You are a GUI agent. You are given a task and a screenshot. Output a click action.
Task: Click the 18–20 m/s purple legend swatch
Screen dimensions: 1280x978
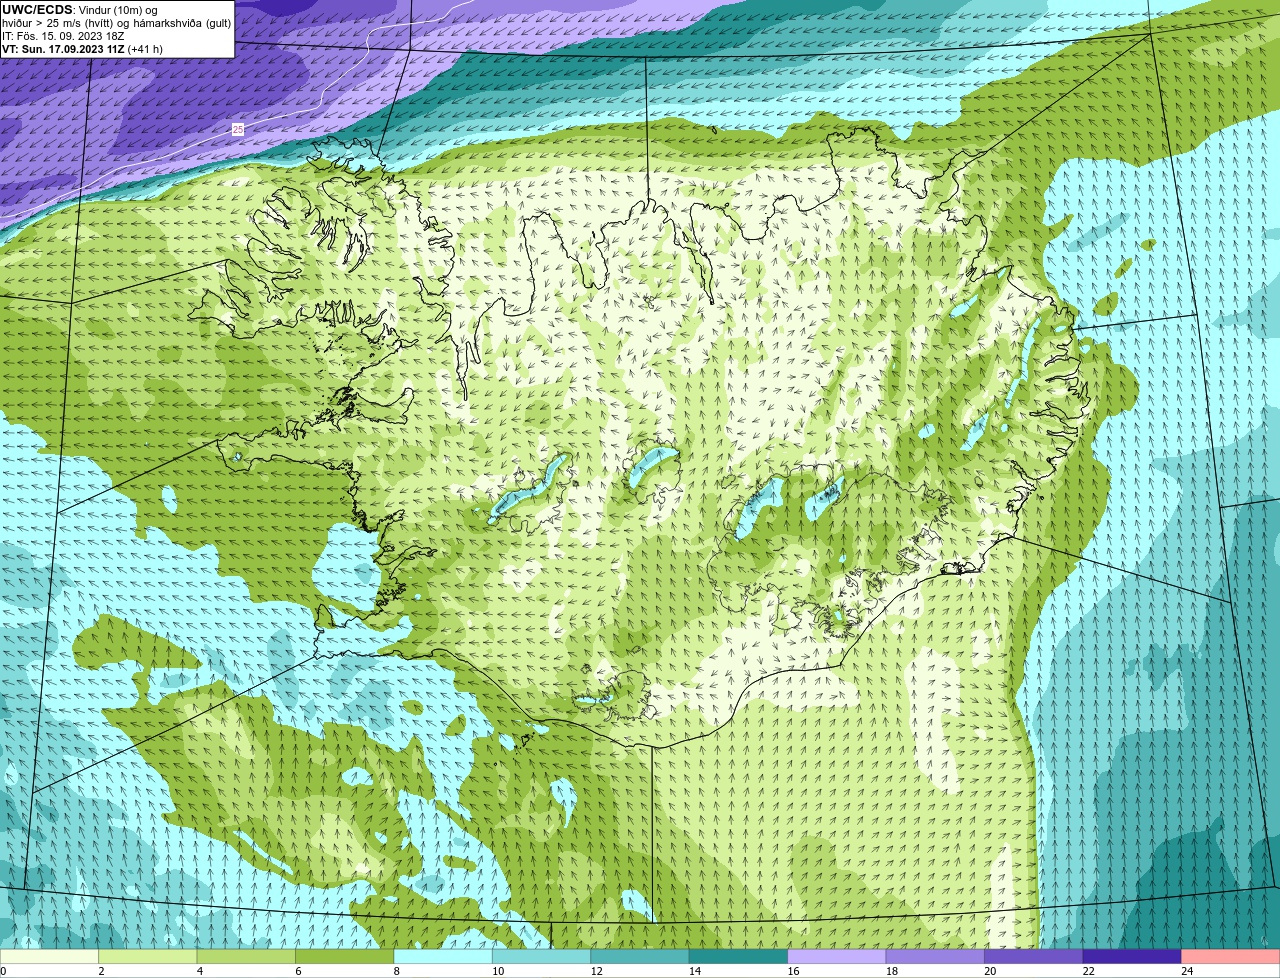[936, 957]
